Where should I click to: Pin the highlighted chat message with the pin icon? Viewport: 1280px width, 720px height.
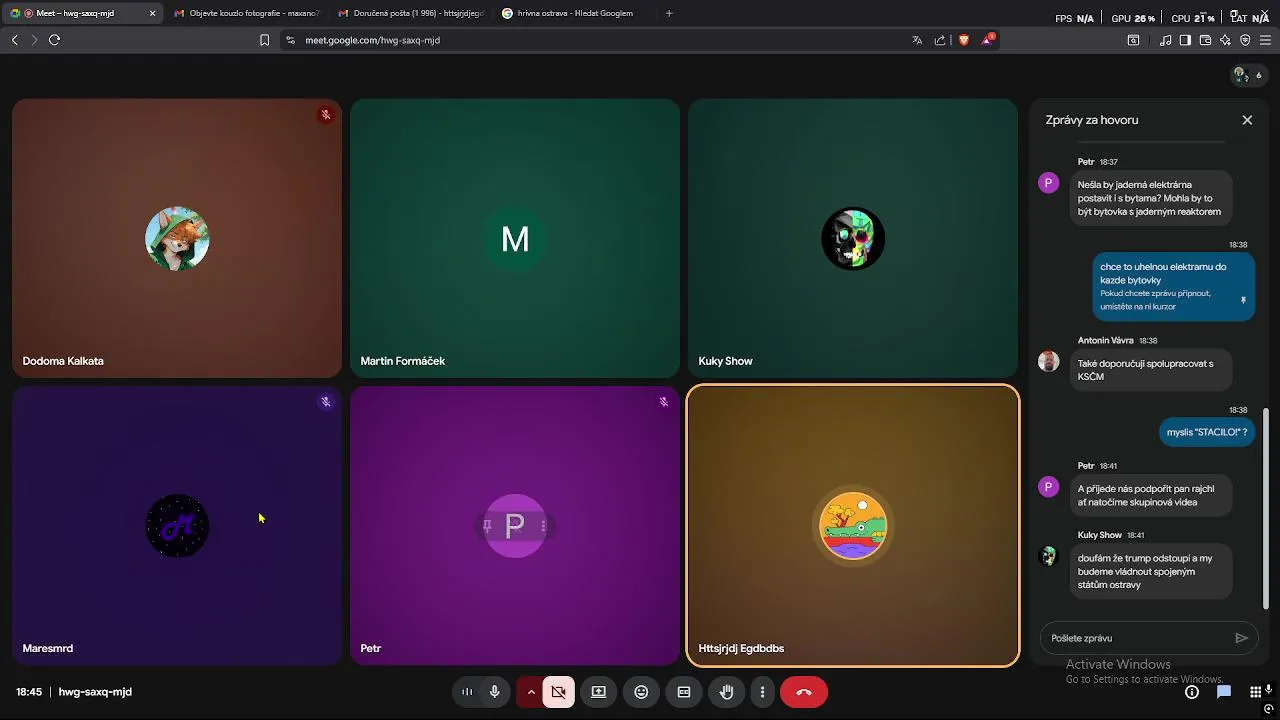[x=1243, y=300]
